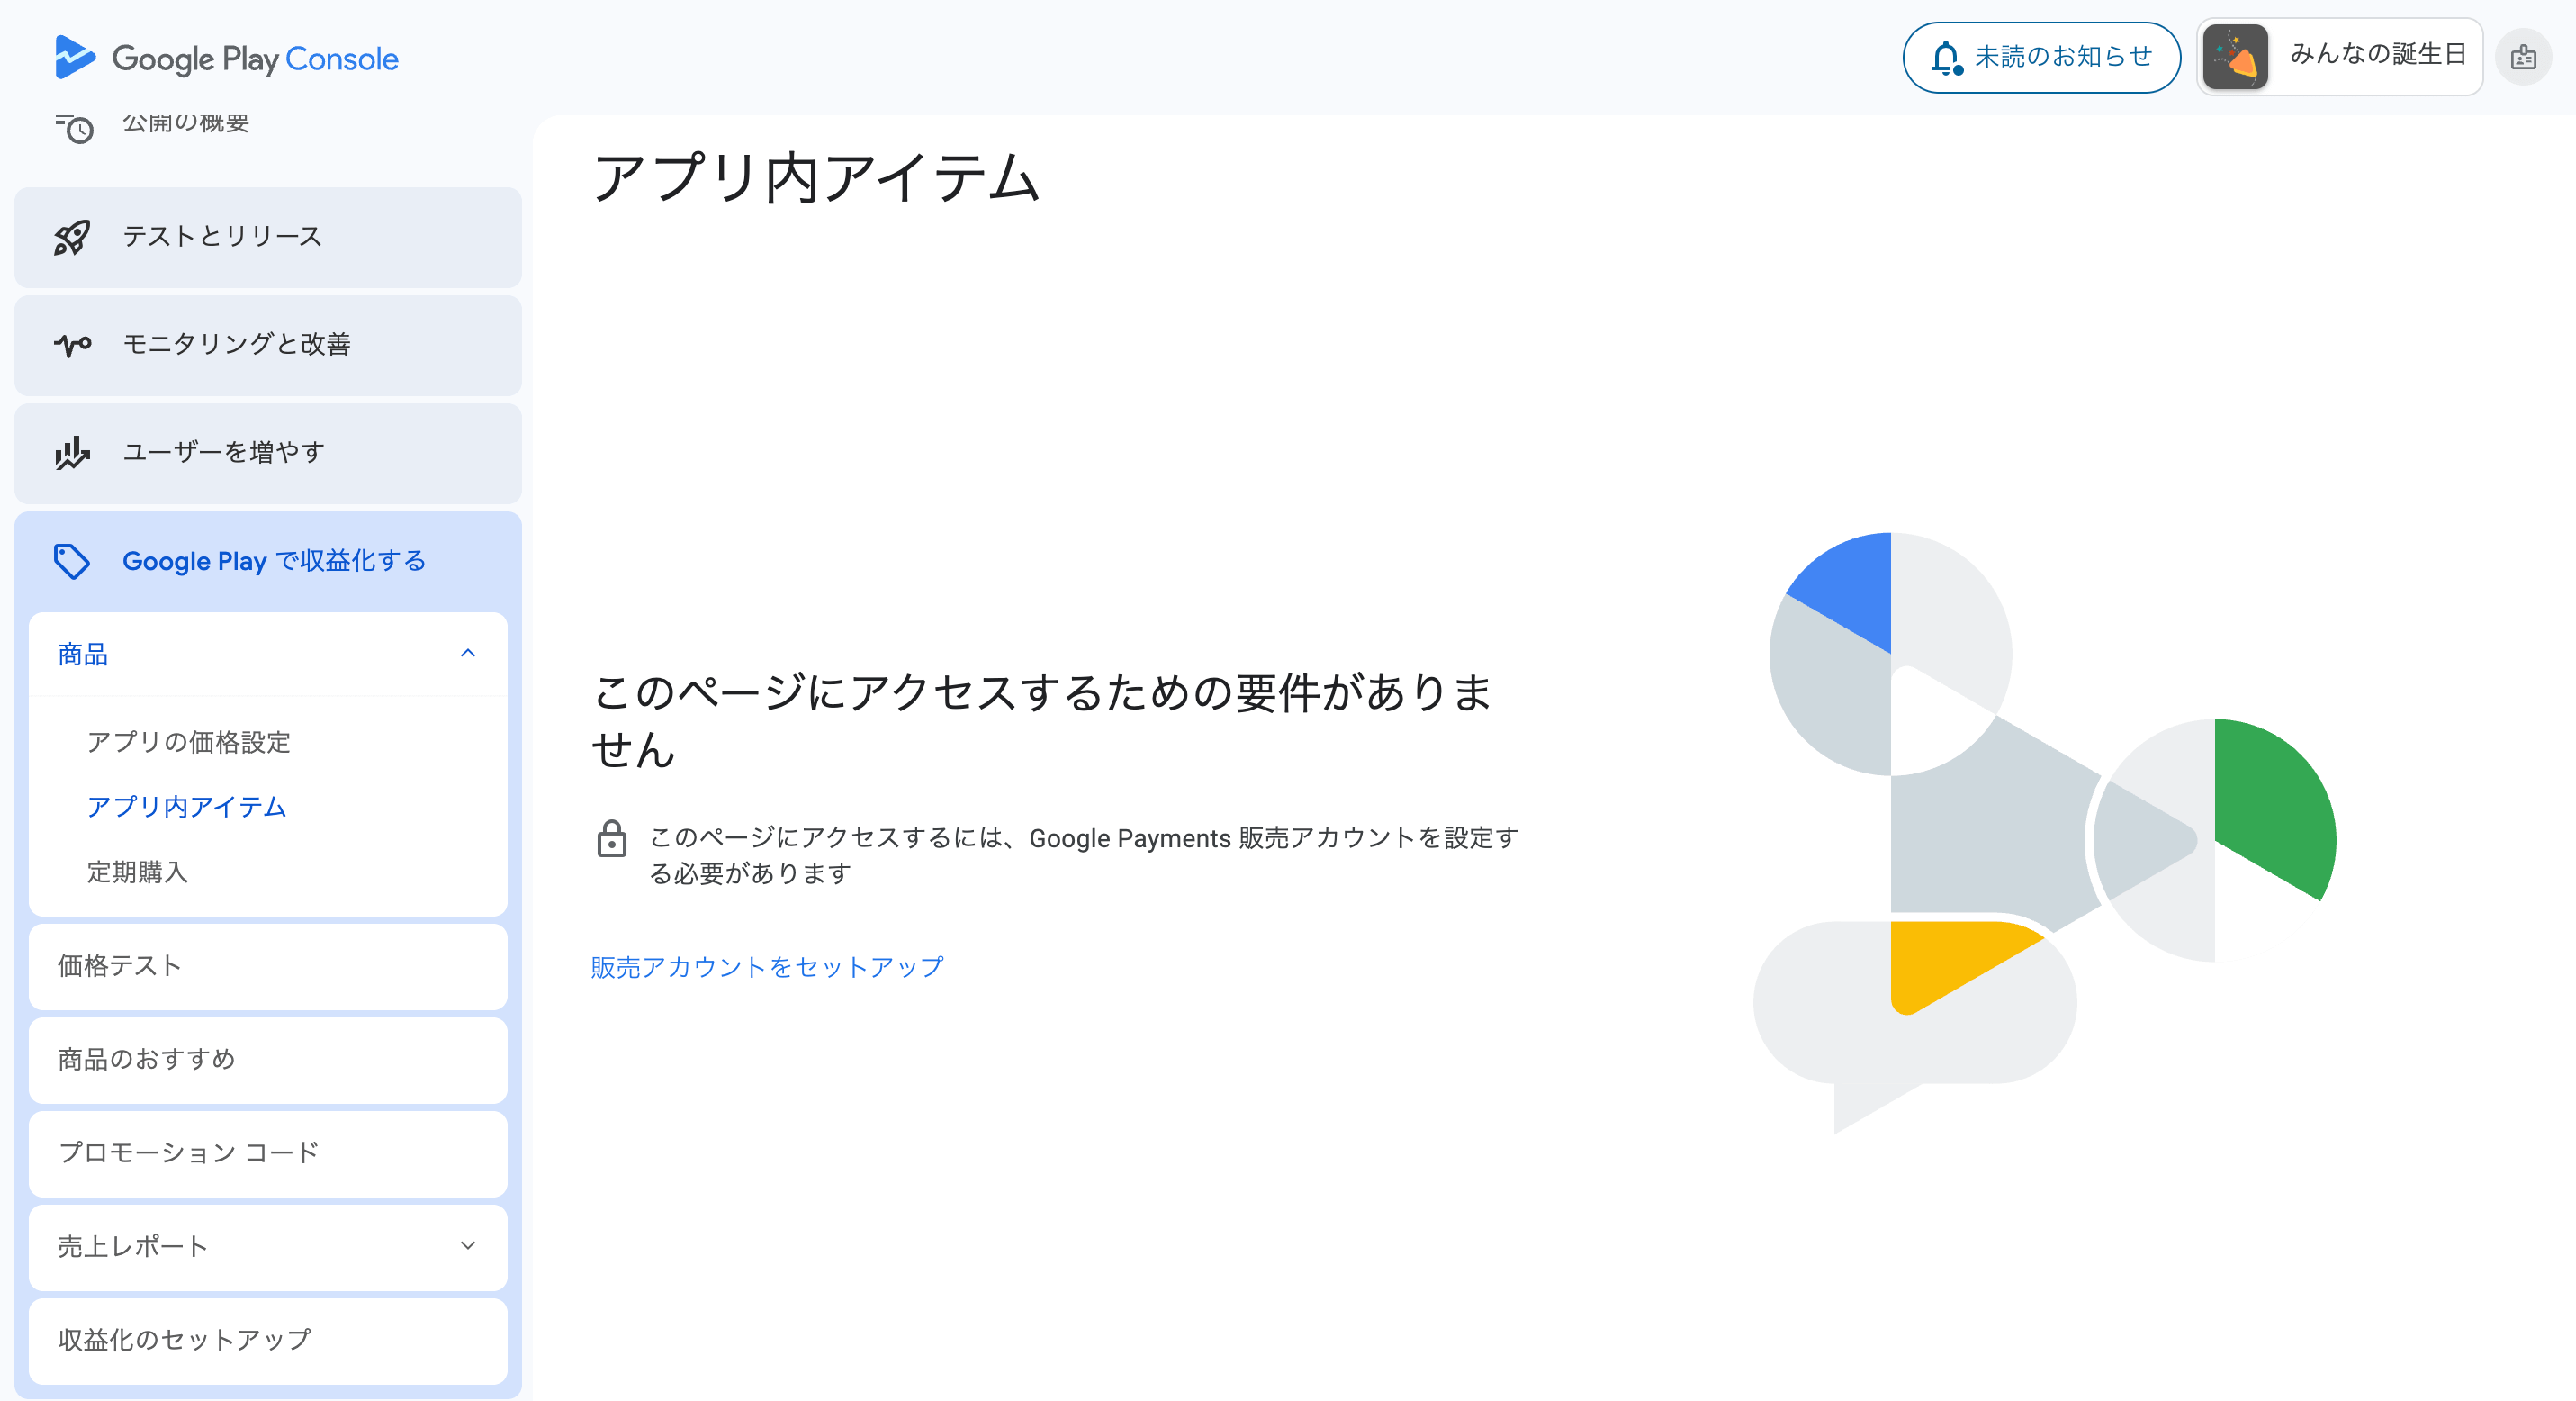Open プロモーション コード page
Image resolution: width=2576 pixels, height=1401 pixels.
pos(268,1153)
